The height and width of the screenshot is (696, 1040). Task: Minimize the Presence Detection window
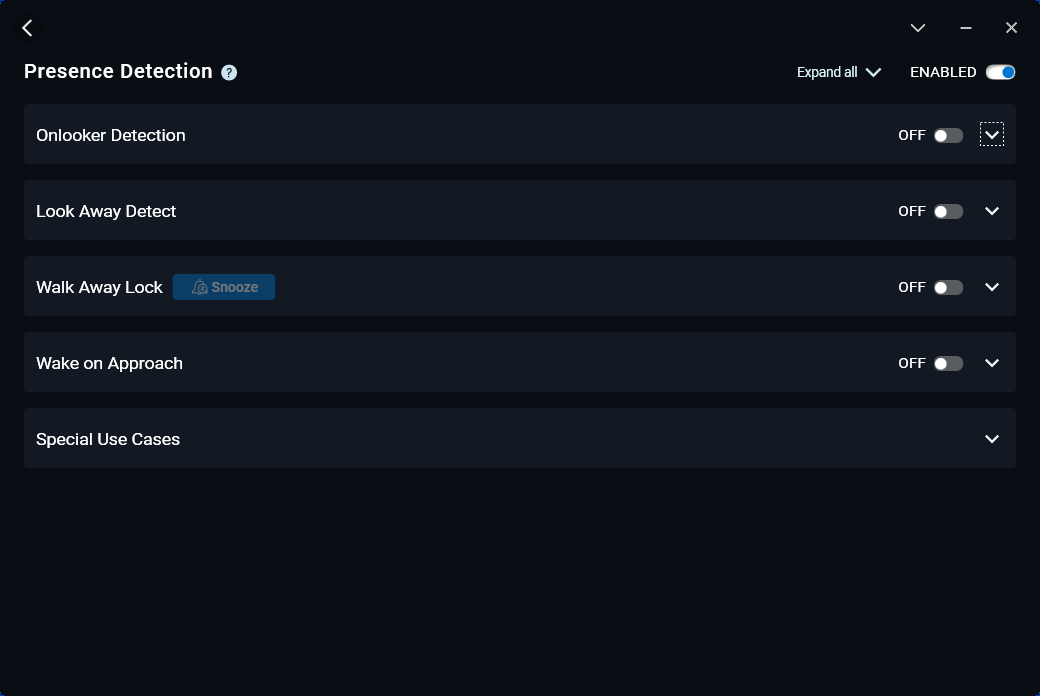(966, 28)
